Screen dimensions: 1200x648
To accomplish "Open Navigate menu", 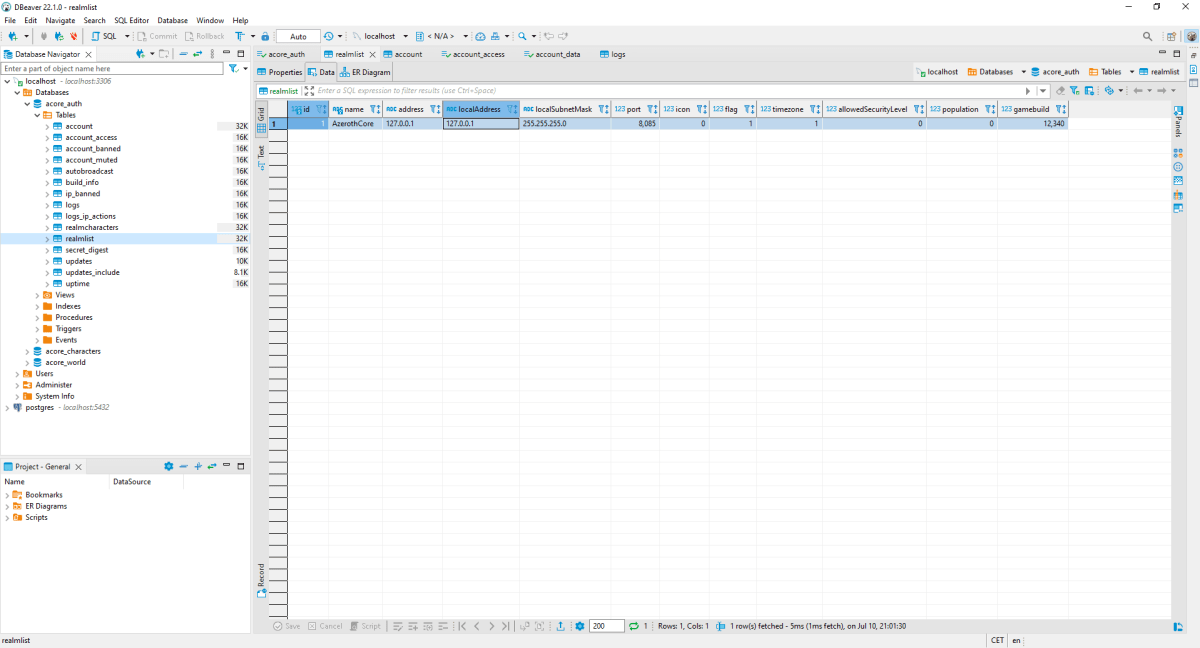I will pyautogui.click(x=60, y=20).
